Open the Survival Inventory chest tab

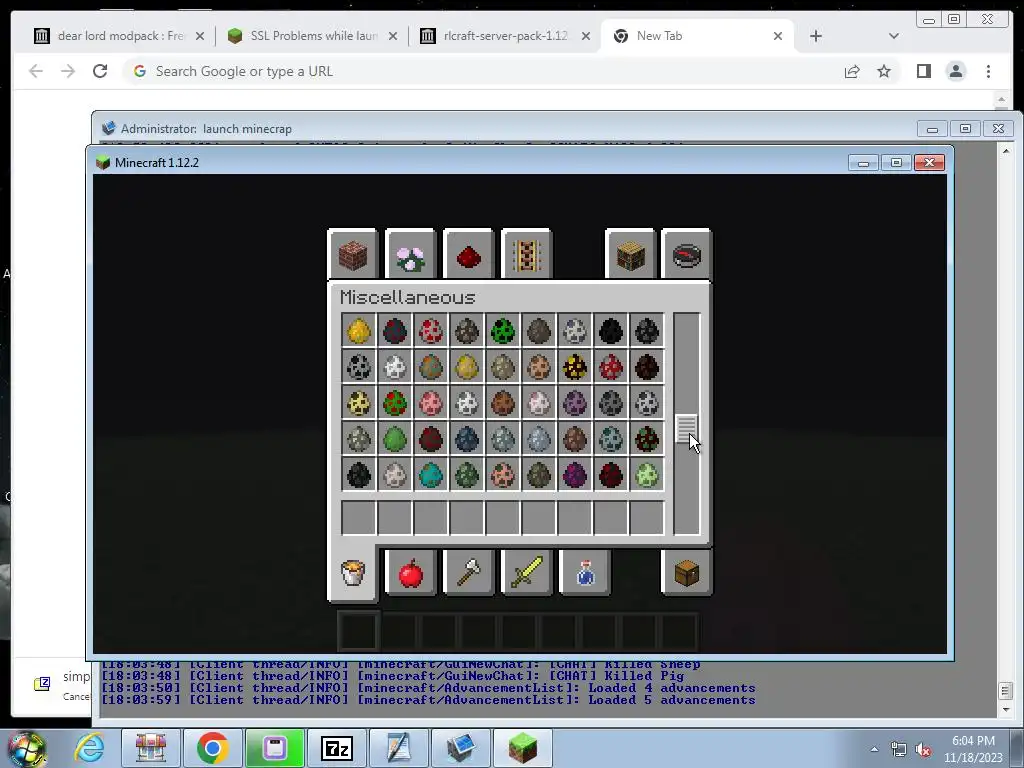pos(686,573)
